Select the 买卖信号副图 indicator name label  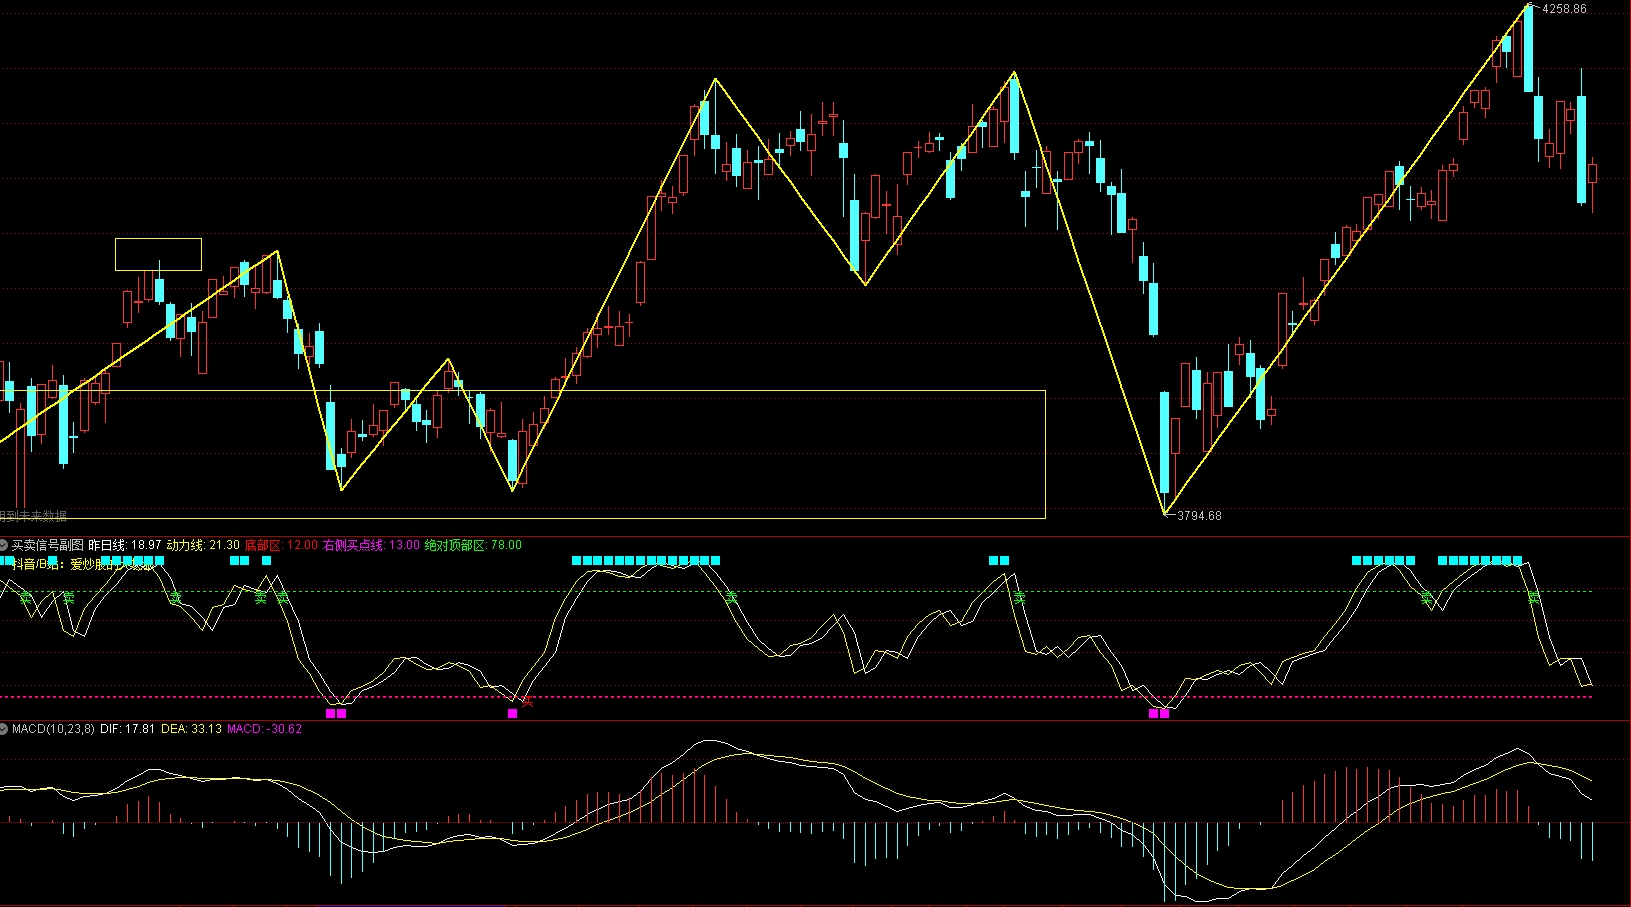pos(47,545)
